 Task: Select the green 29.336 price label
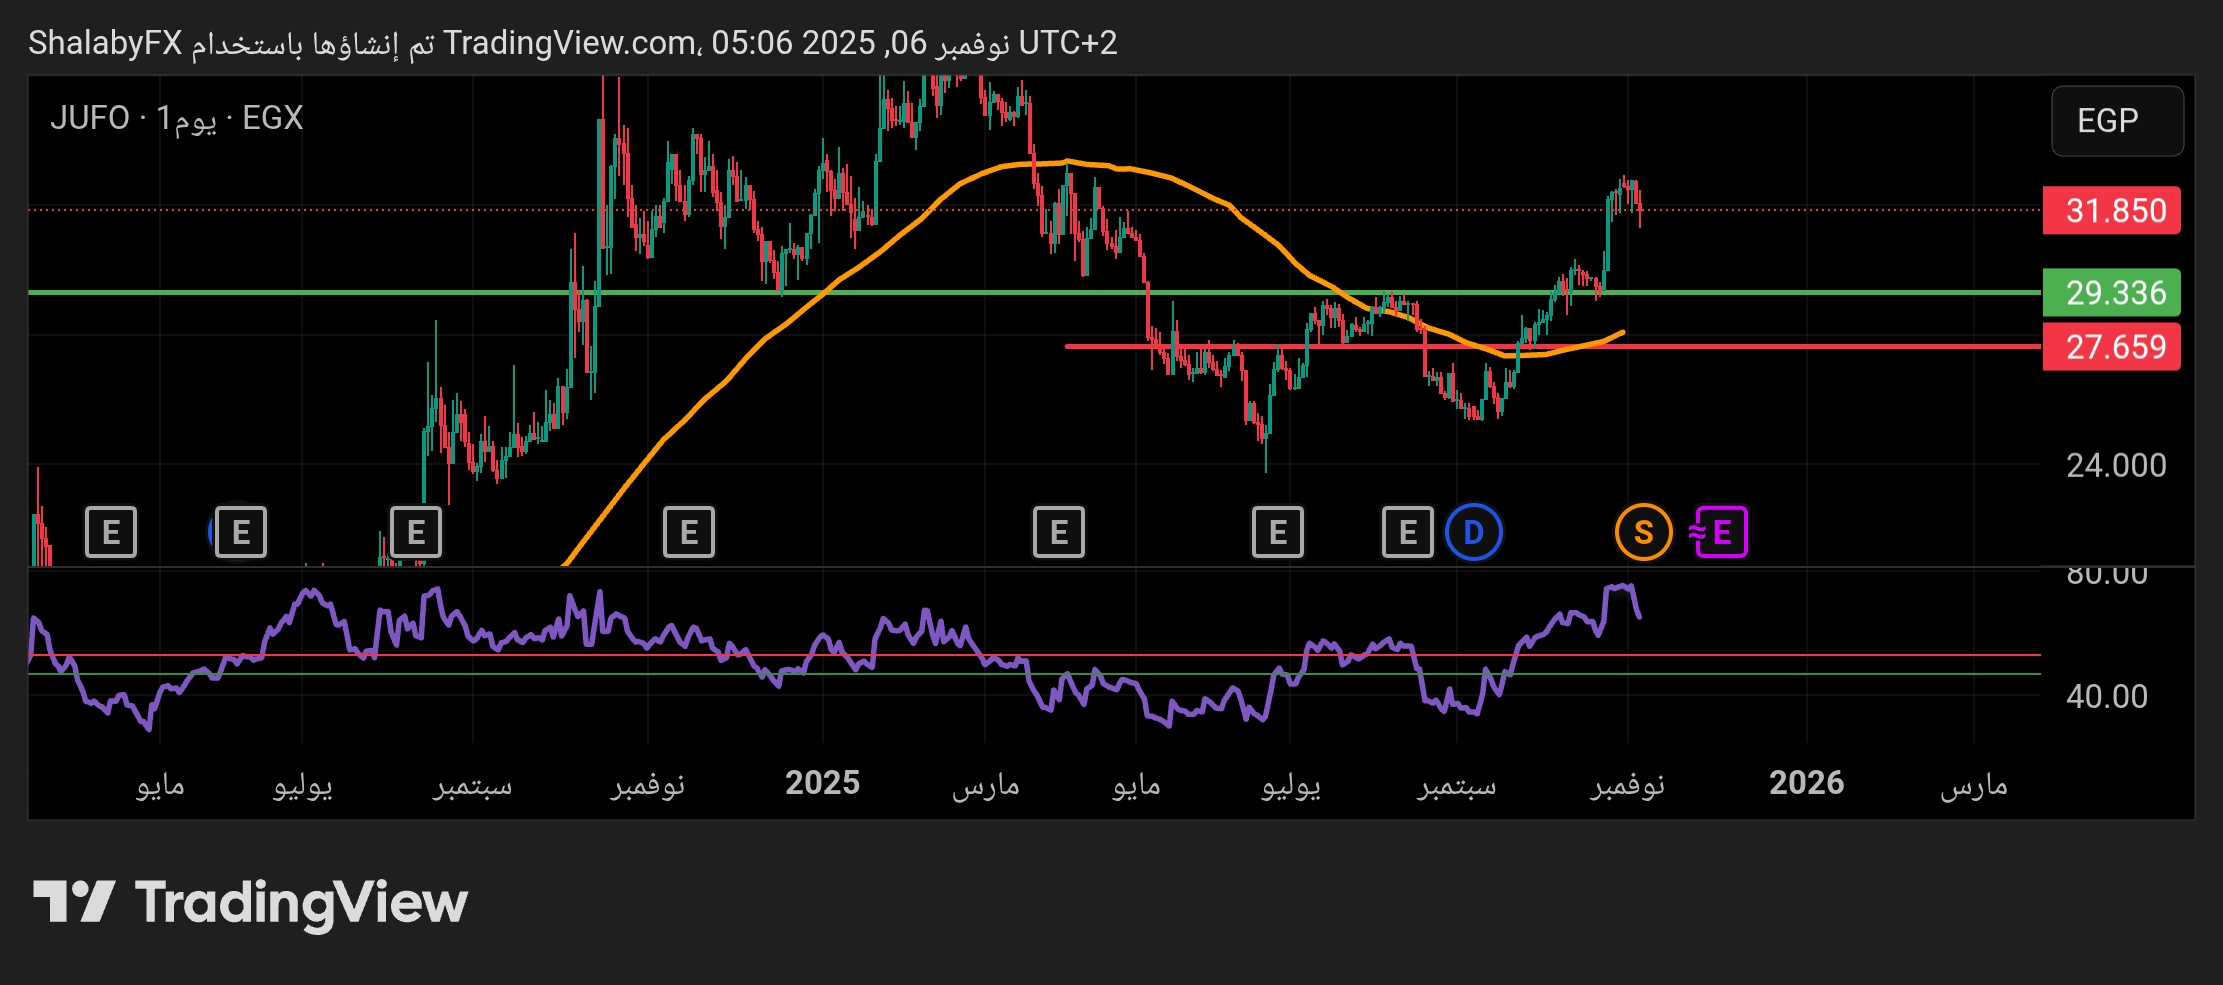point(2111,293)
